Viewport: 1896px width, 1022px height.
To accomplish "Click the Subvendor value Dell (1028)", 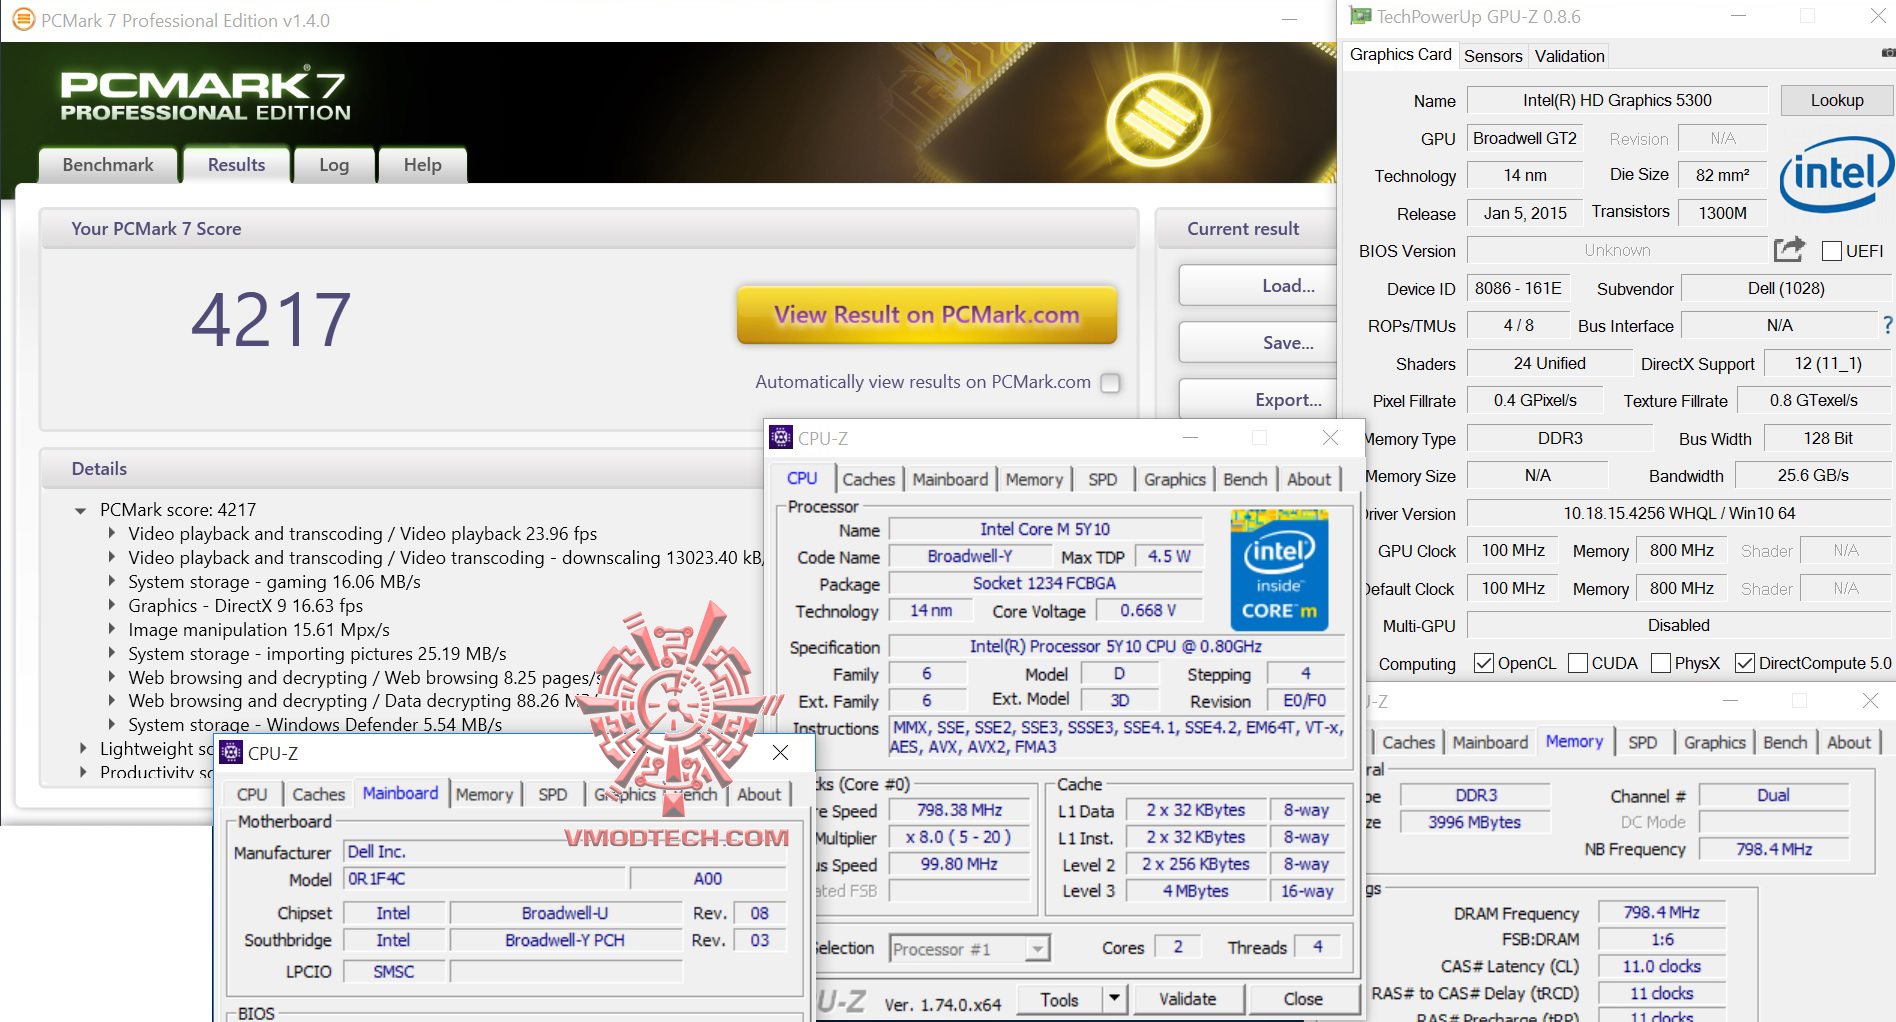I will coord(1786,288).
